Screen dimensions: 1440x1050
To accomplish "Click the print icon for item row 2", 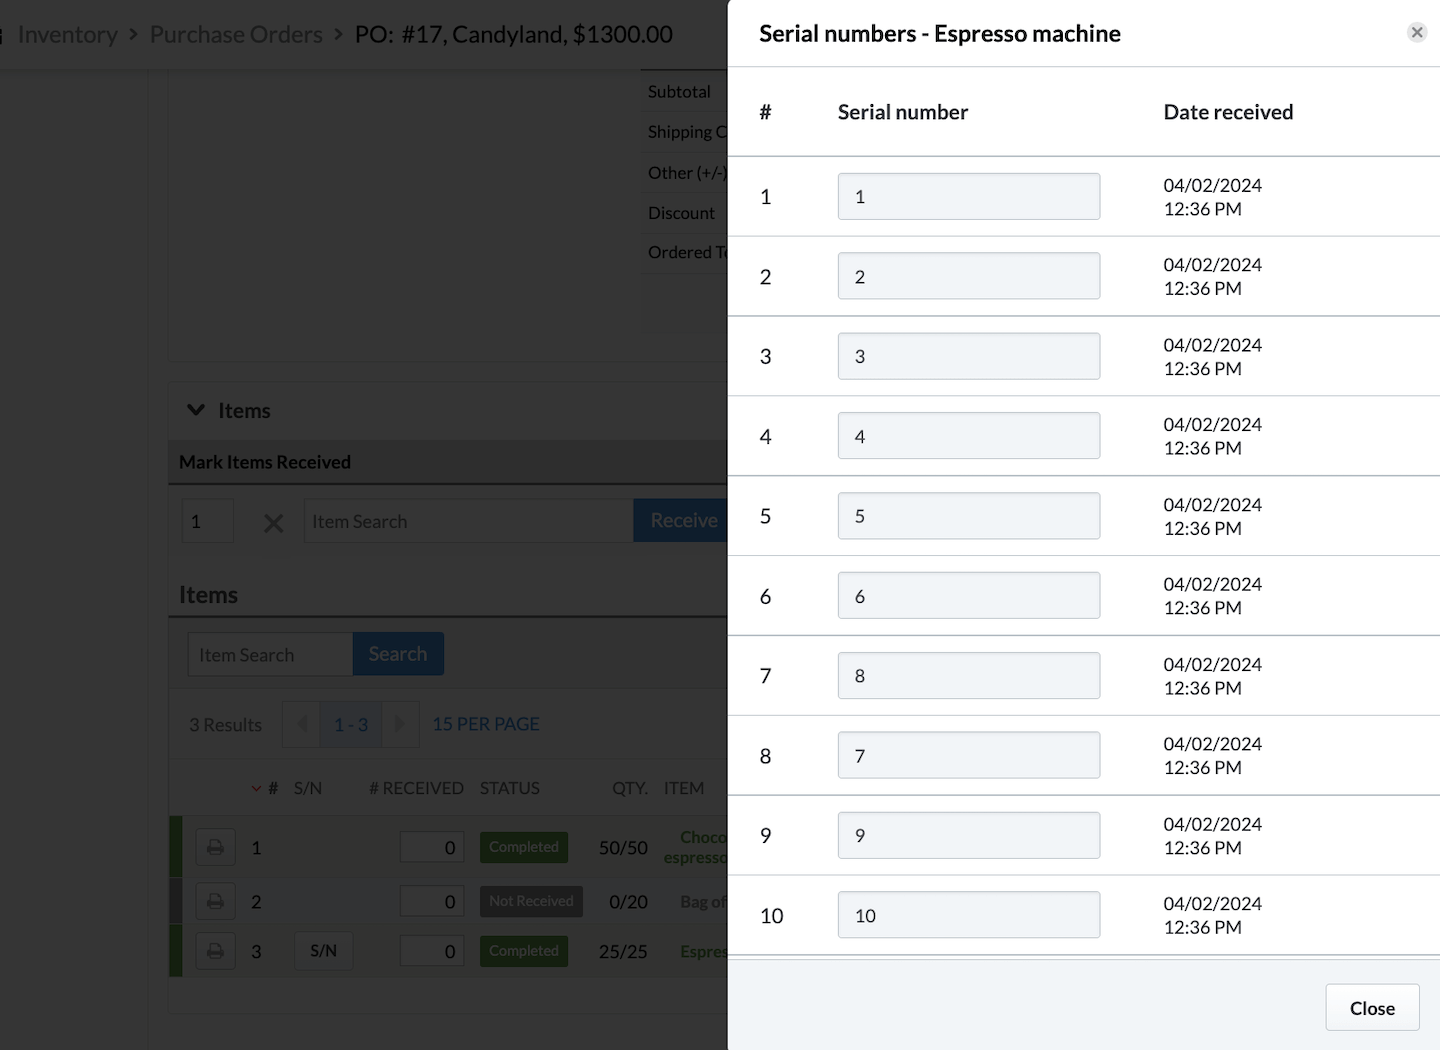I will [x=215, y=901].
